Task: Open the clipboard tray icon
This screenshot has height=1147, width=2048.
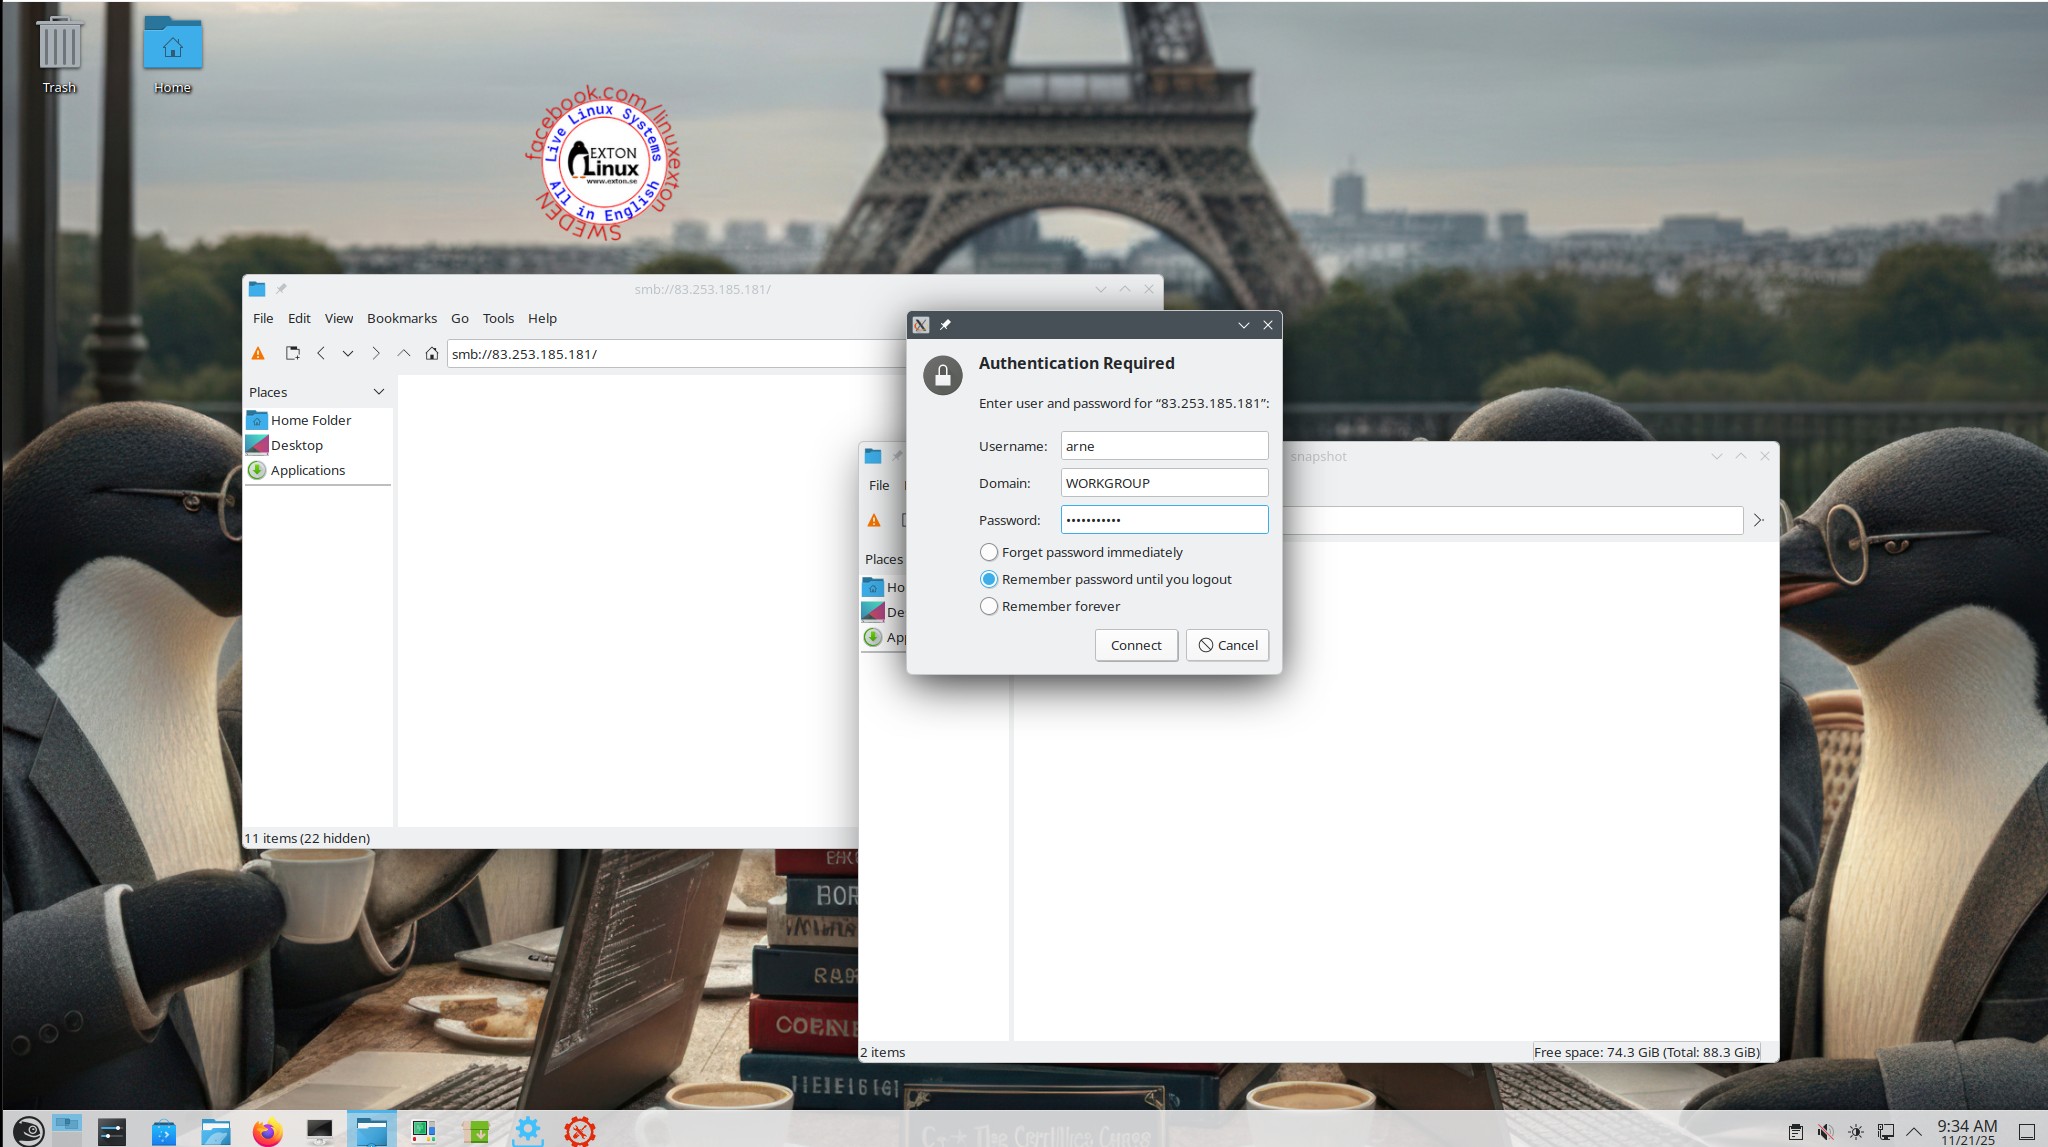Action: [x=1796, y=1132]
